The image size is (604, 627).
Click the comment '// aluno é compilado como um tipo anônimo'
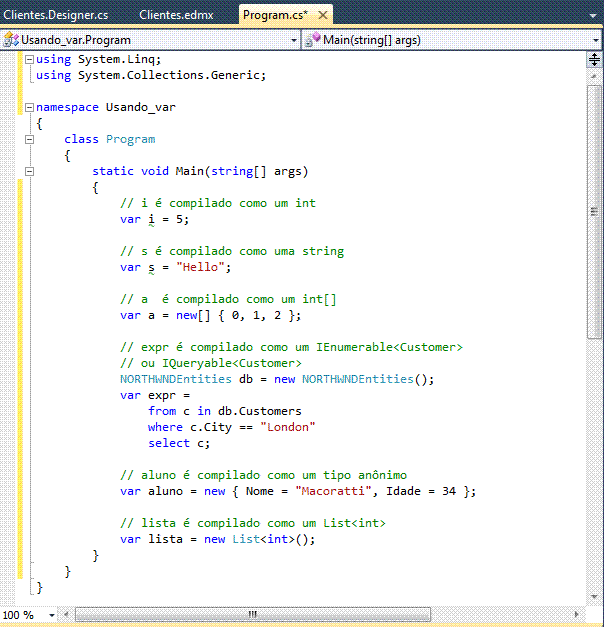(x=263, y=475)
